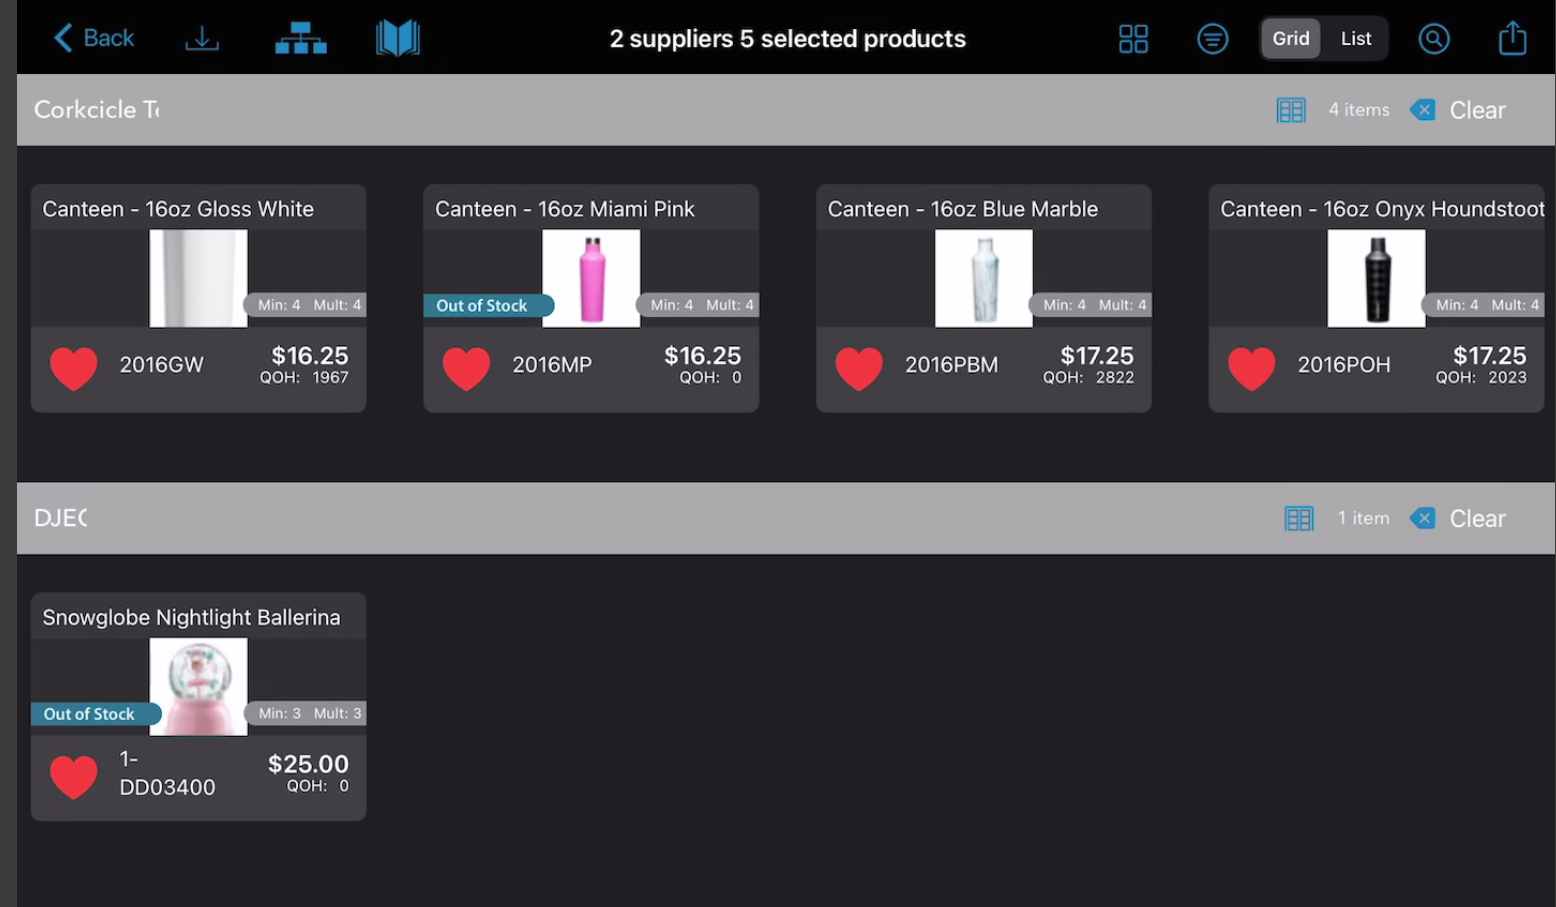This screenshot has height=907, width=1556.
Task: Tap the 4 items count
Action: pyautogui.click(x=1359, y=110)
